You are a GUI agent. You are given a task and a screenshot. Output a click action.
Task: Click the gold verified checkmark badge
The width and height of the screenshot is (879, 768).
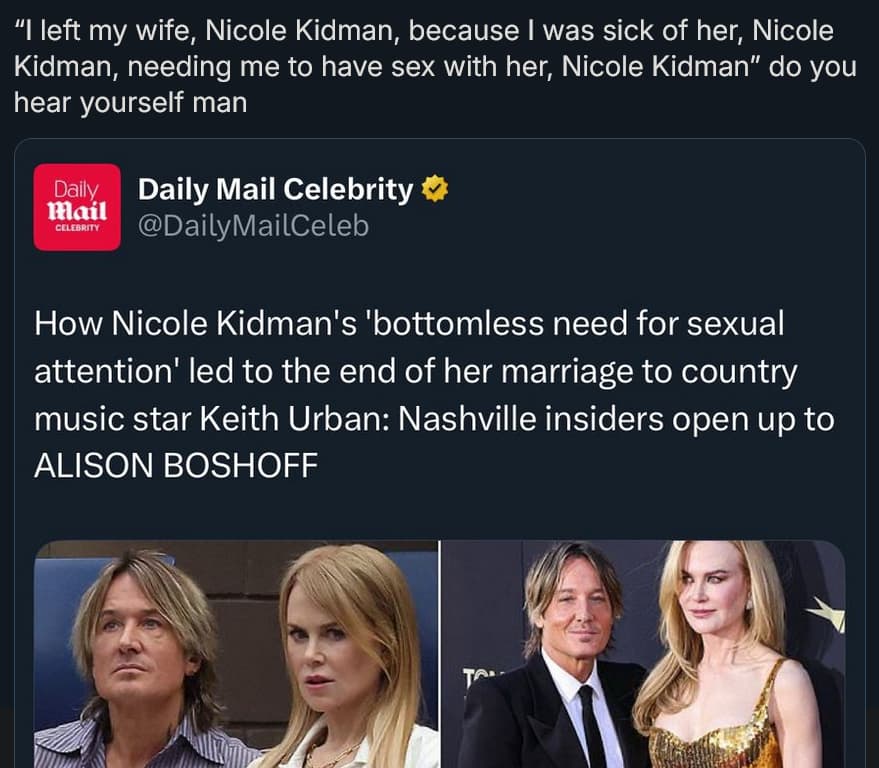(434, 188)
